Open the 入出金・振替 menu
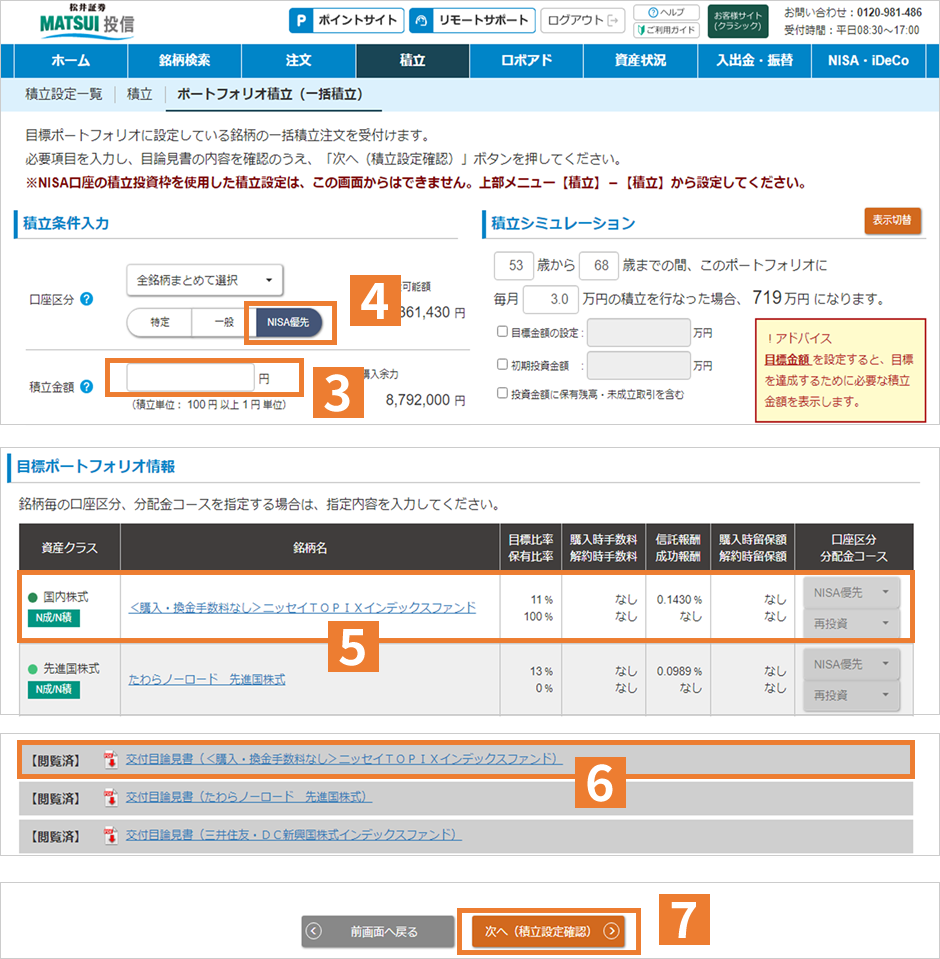 click(x=755, y=61)
